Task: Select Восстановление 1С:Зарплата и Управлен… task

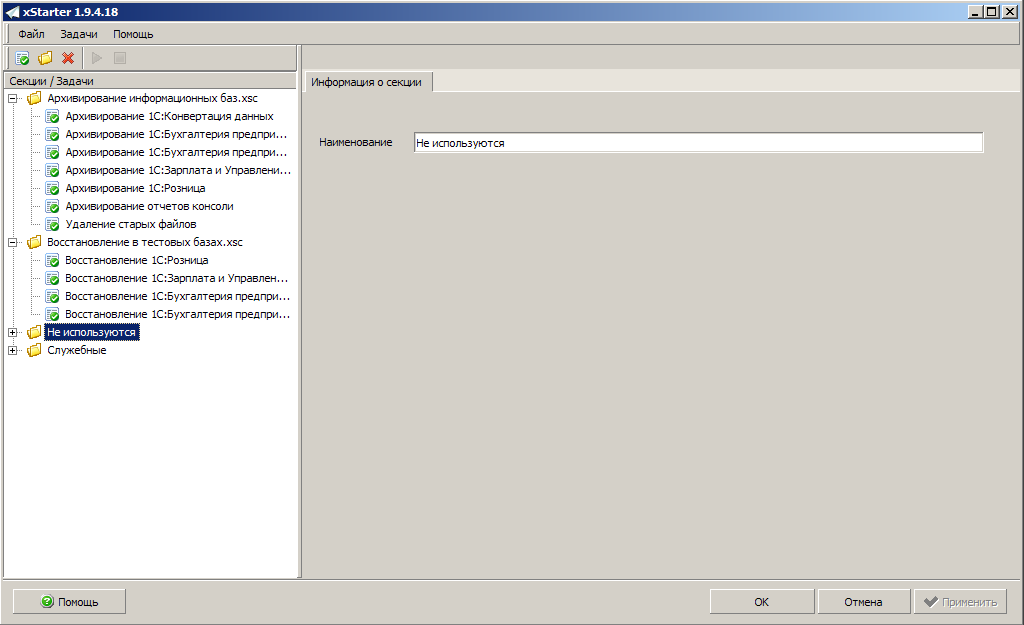Action: [176, 278]
